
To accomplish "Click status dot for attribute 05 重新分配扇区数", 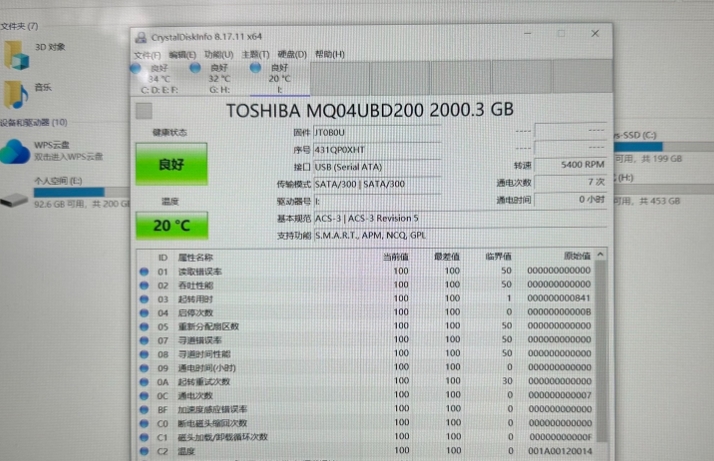I will point(144,326).
